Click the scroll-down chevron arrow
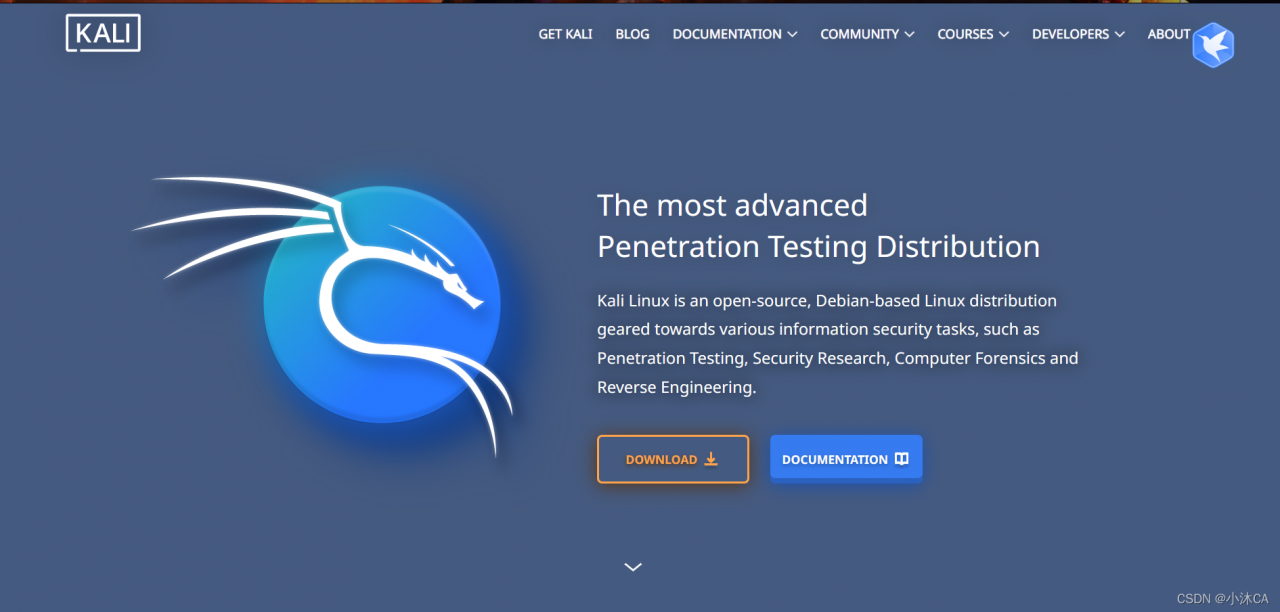The width and height of the screenshot is (1280, 612). 633,567
